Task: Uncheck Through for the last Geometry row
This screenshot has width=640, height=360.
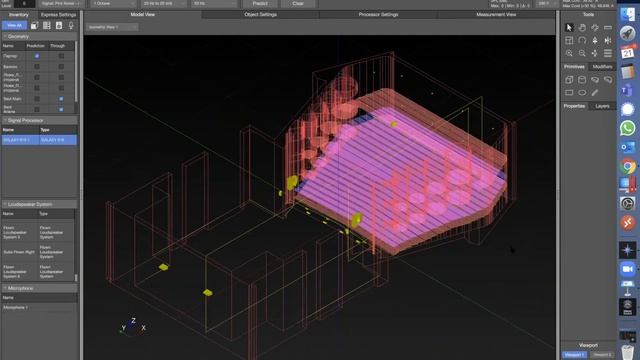Action: [61, 109]
